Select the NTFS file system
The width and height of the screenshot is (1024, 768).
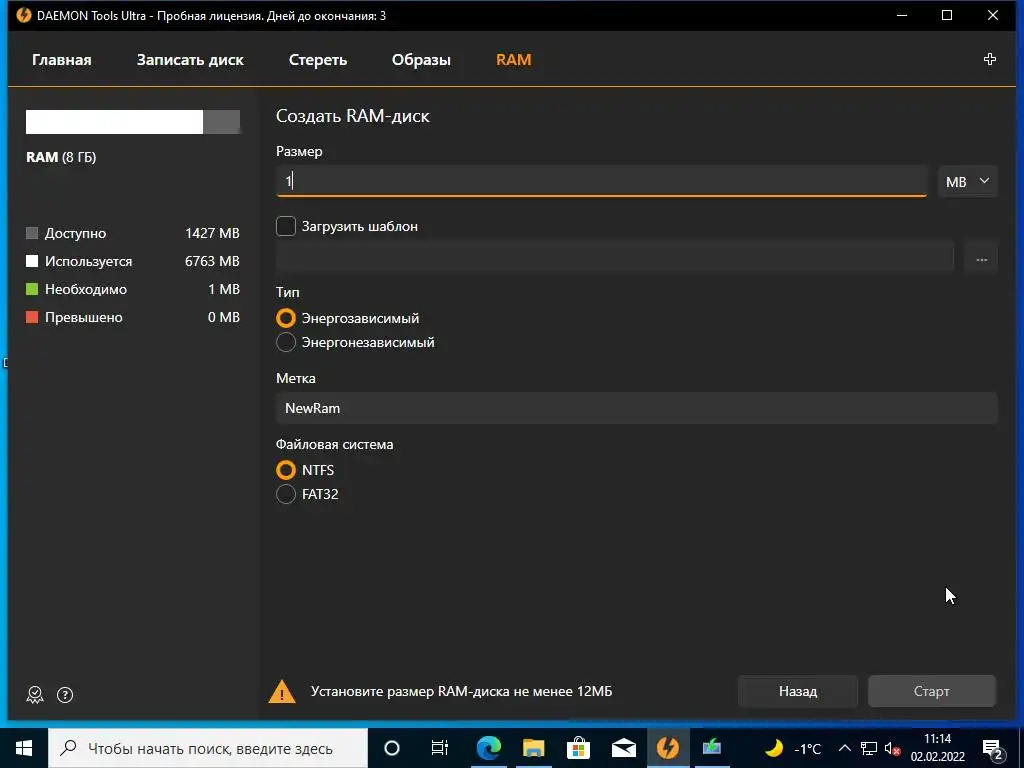[285, 470]
